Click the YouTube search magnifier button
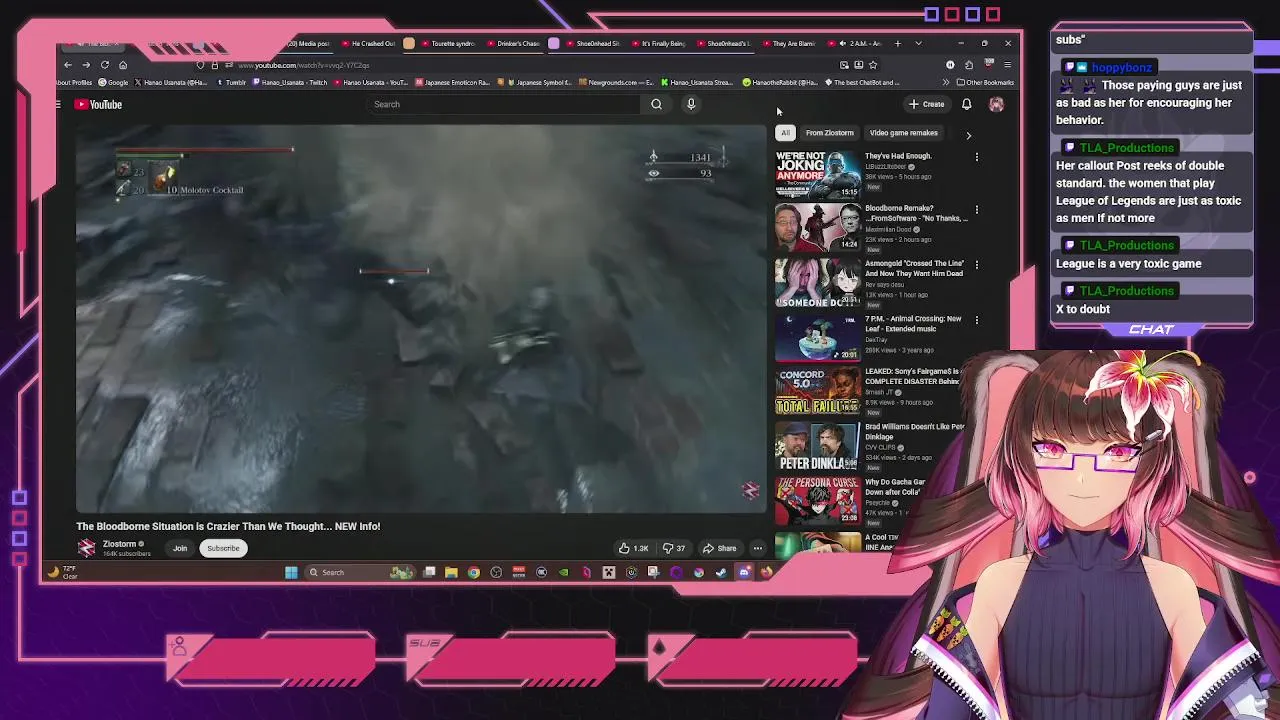 pyautogui.click(x=656, y=104)
